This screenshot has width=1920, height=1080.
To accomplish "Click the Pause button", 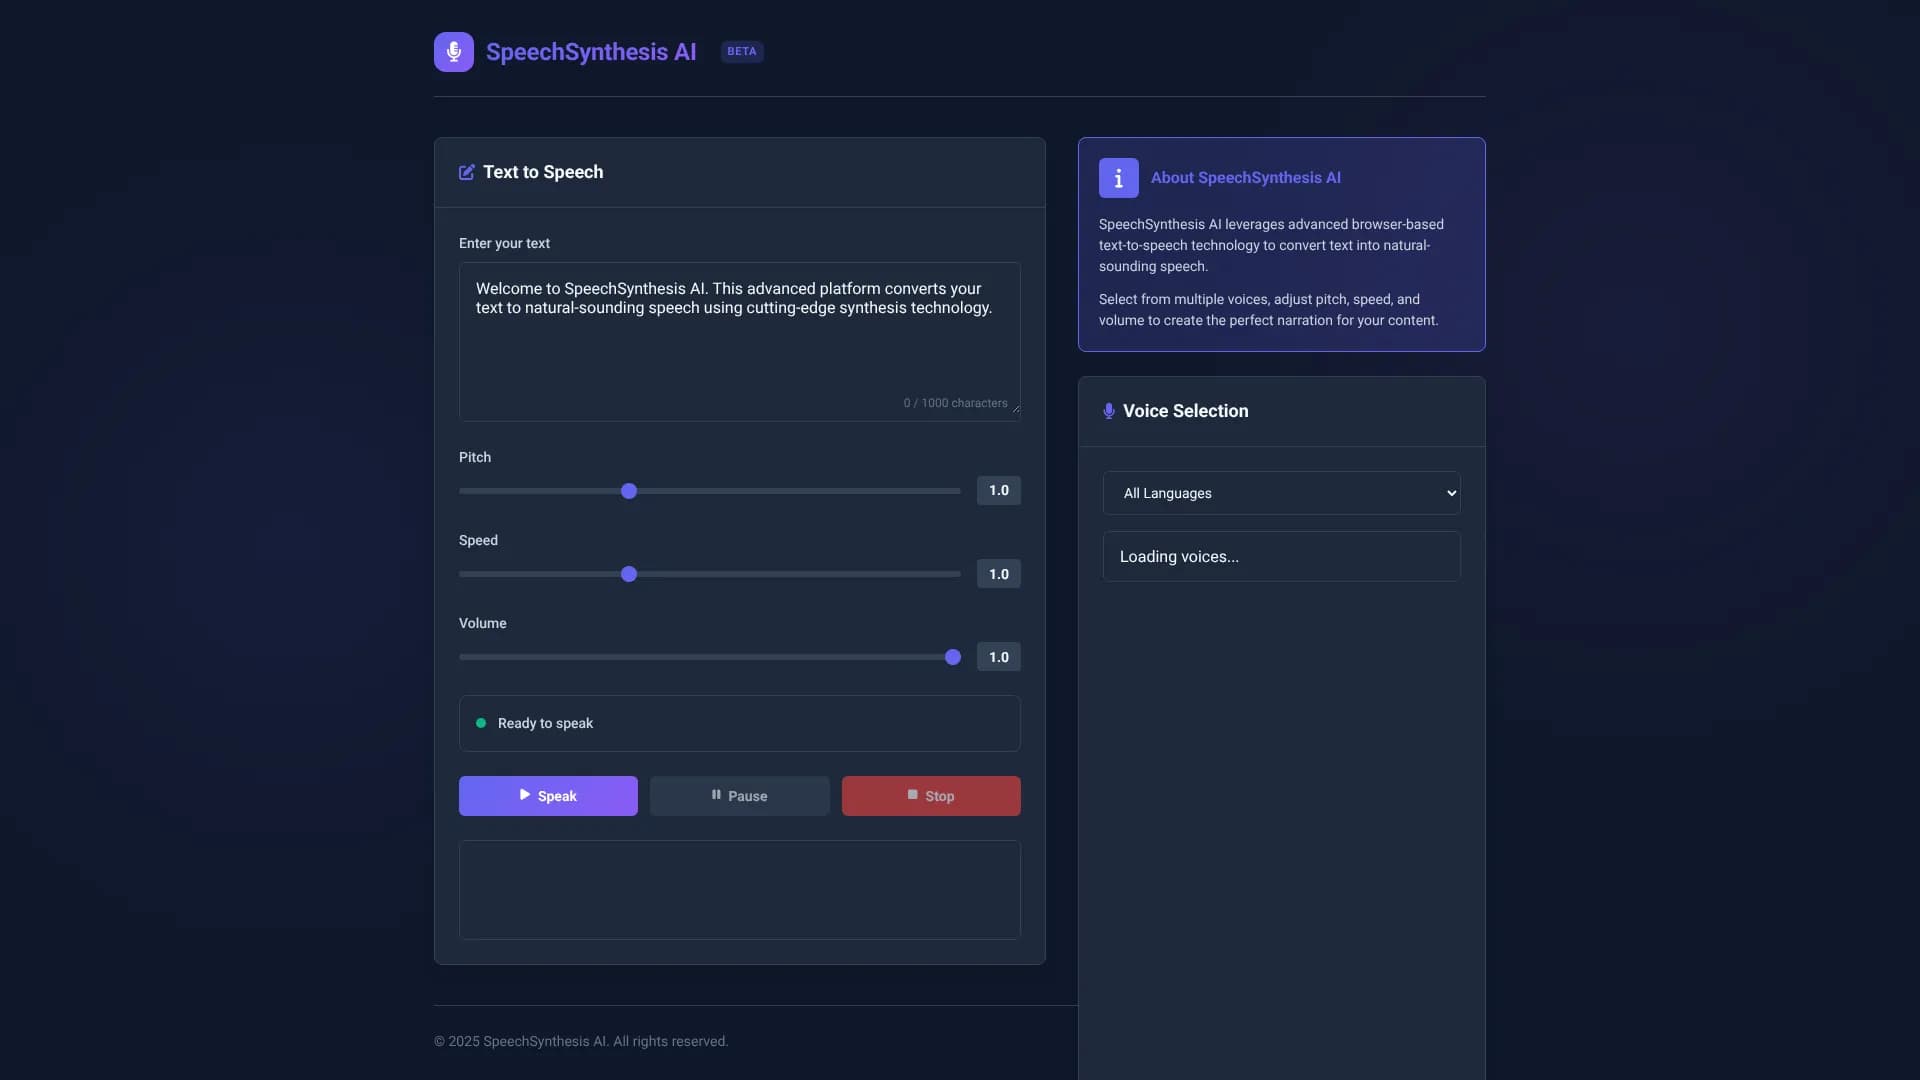I will [x=739, y=795].
